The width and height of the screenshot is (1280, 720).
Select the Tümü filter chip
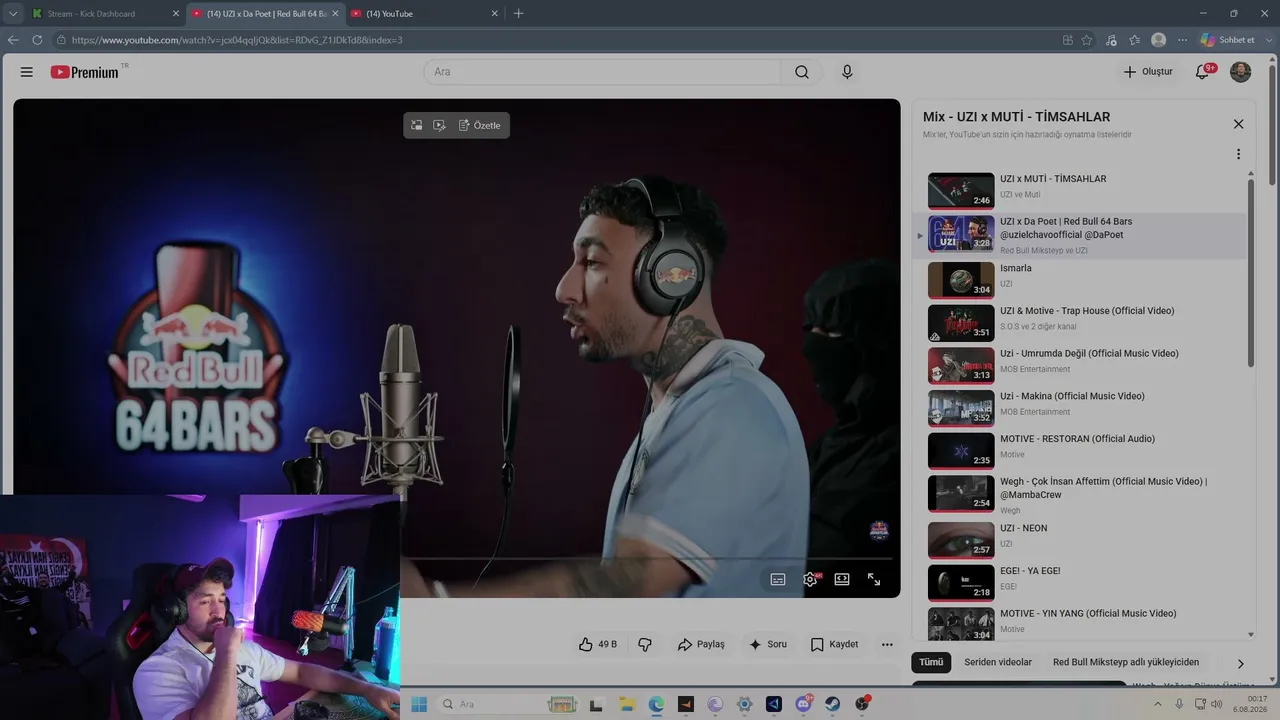click(x=931, y=663)
